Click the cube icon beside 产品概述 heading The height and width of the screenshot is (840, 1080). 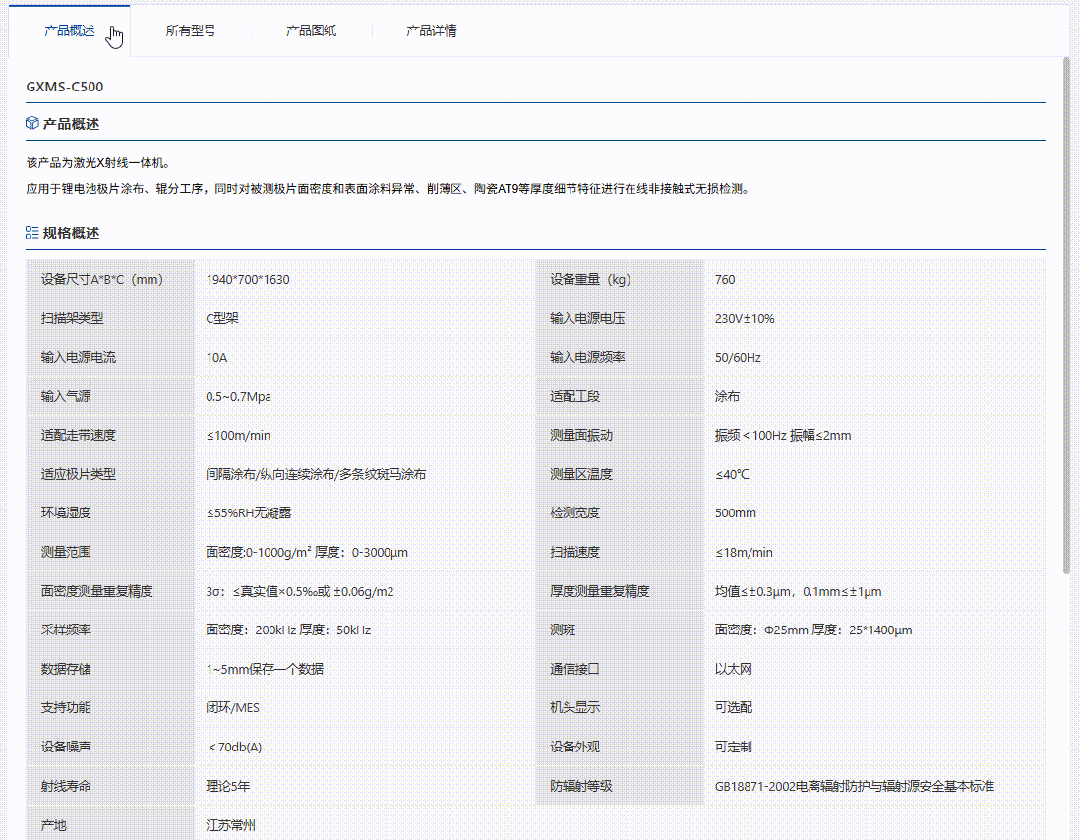click(32, 123)
